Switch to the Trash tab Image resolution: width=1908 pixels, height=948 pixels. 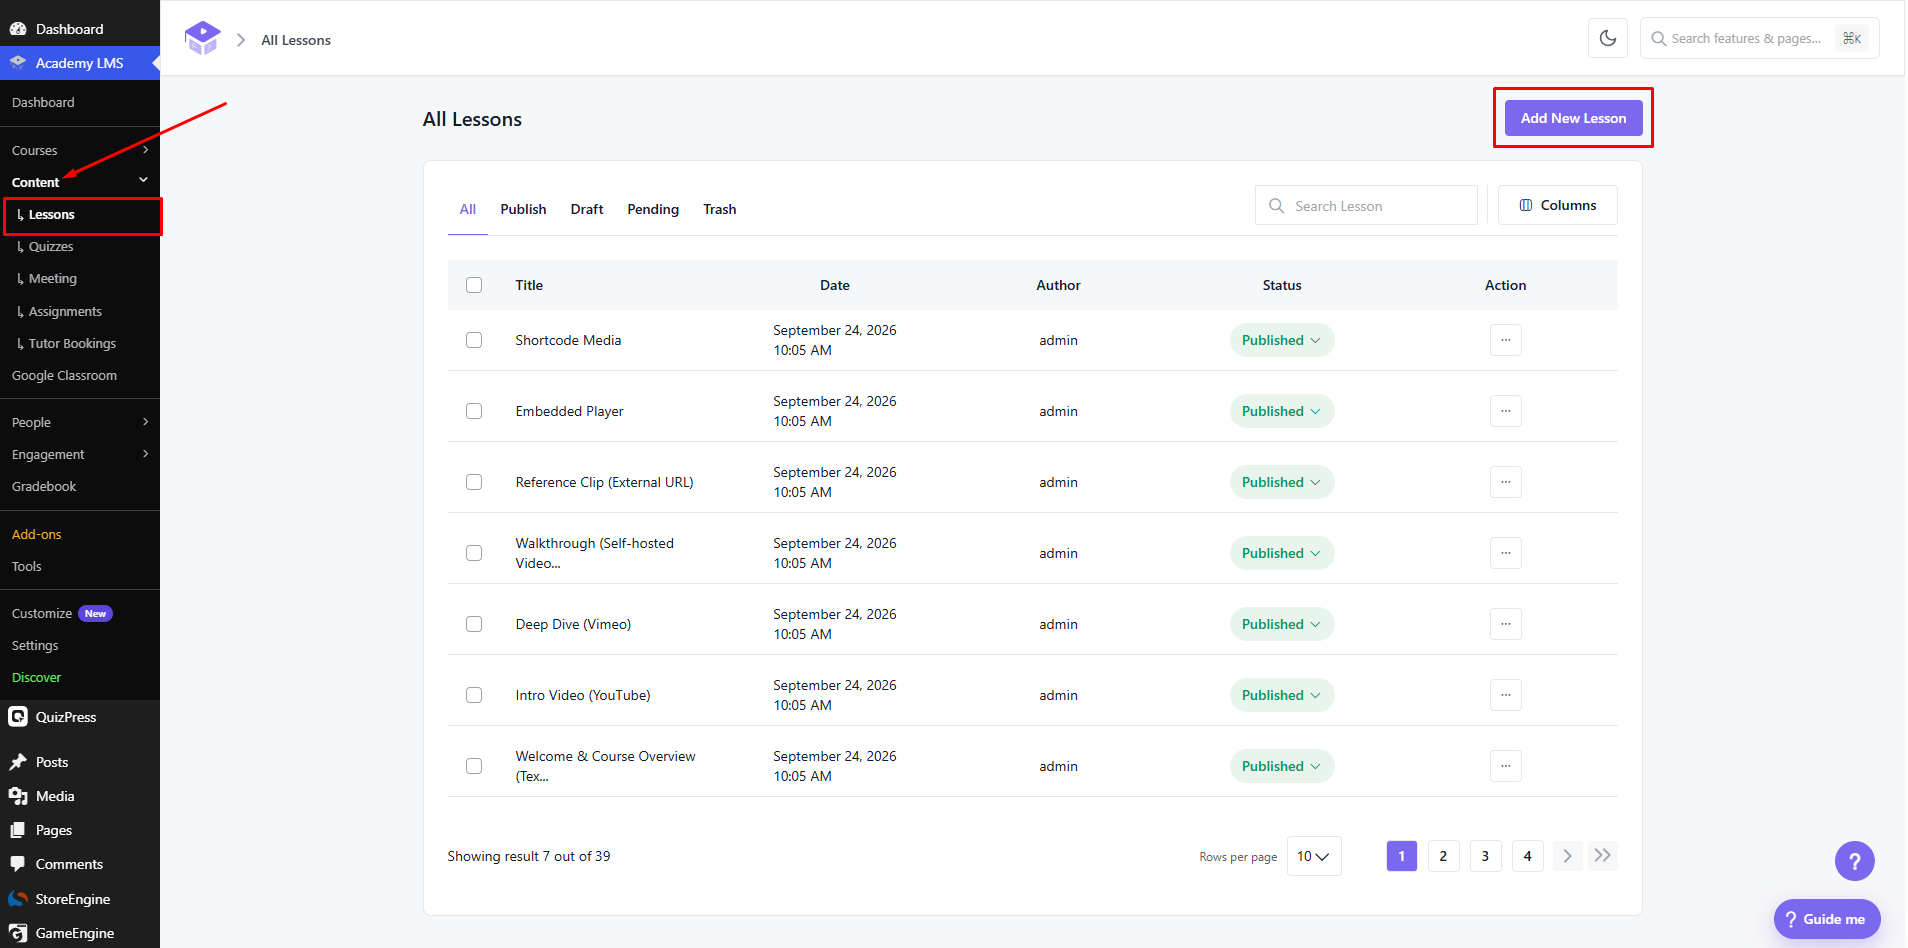click(719, 209)
